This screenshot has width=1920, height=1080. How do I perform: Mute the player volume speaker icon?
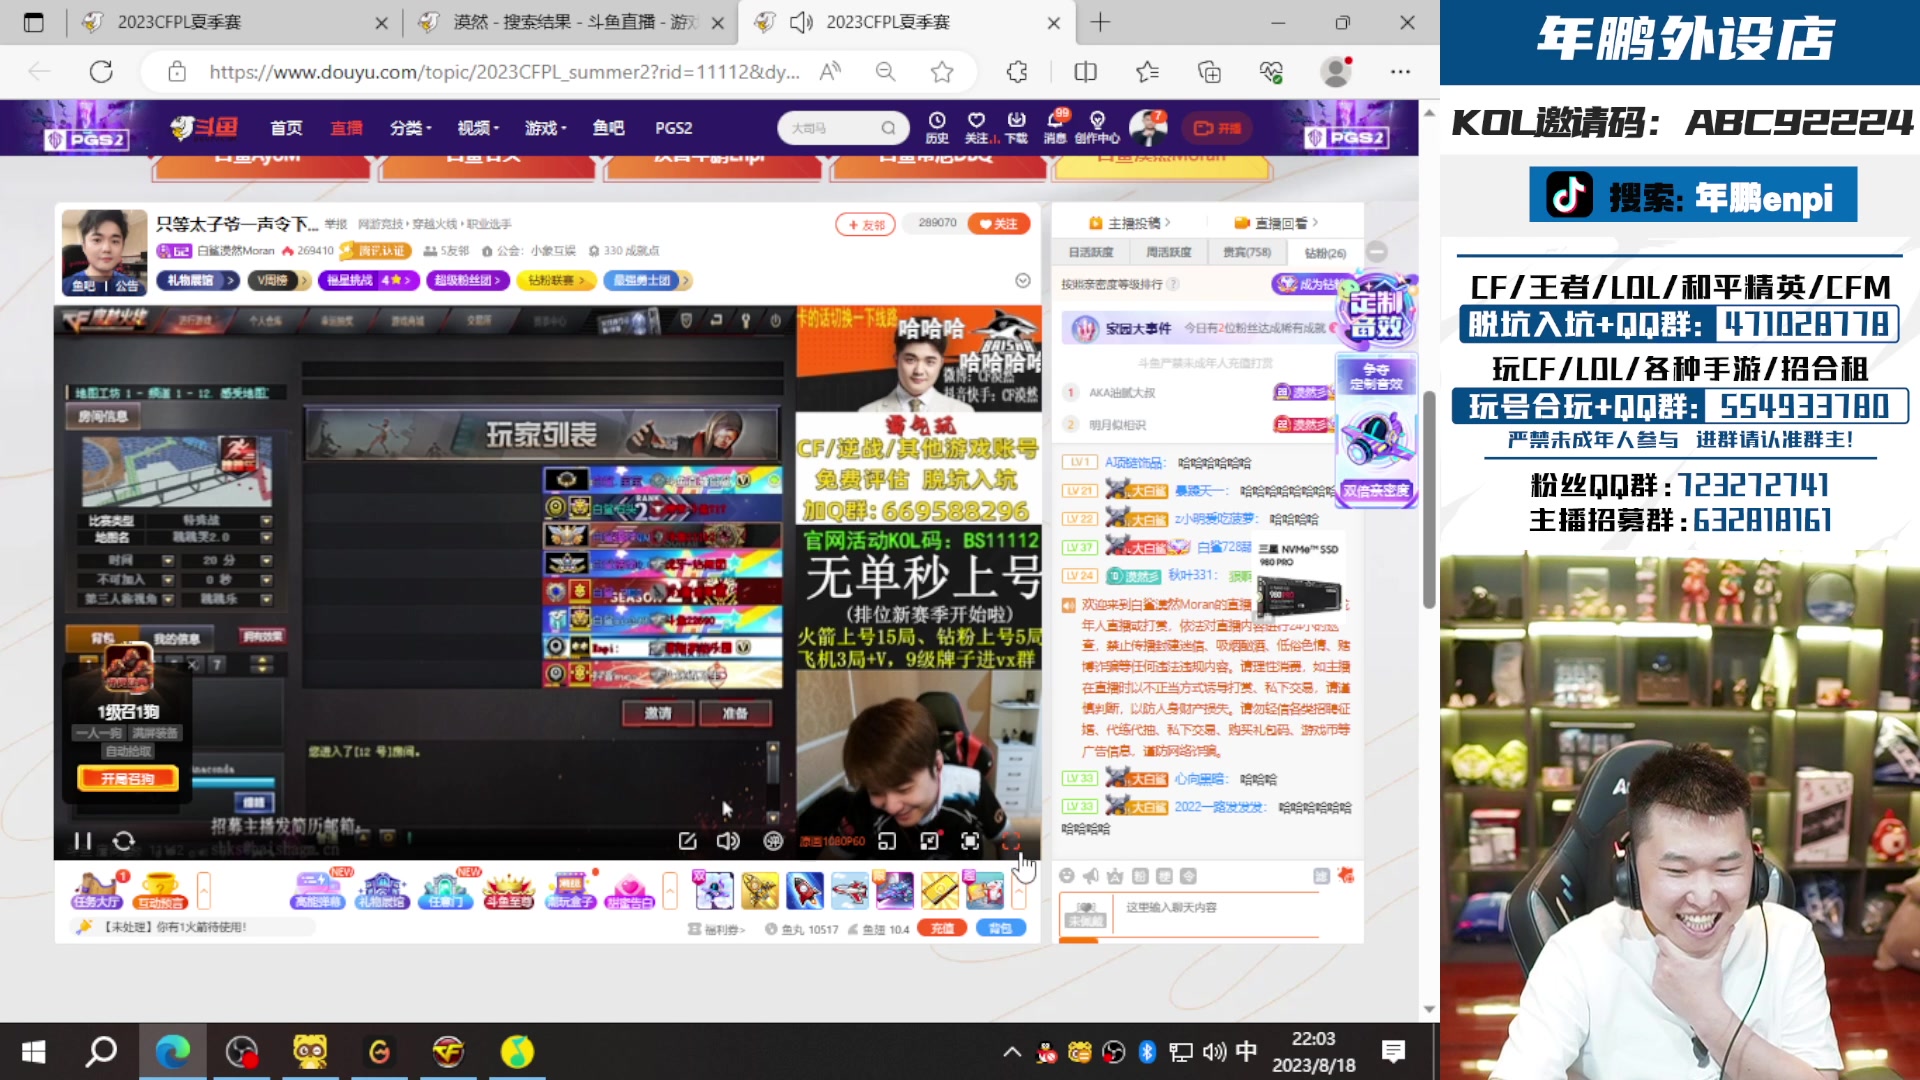[728, 841]
